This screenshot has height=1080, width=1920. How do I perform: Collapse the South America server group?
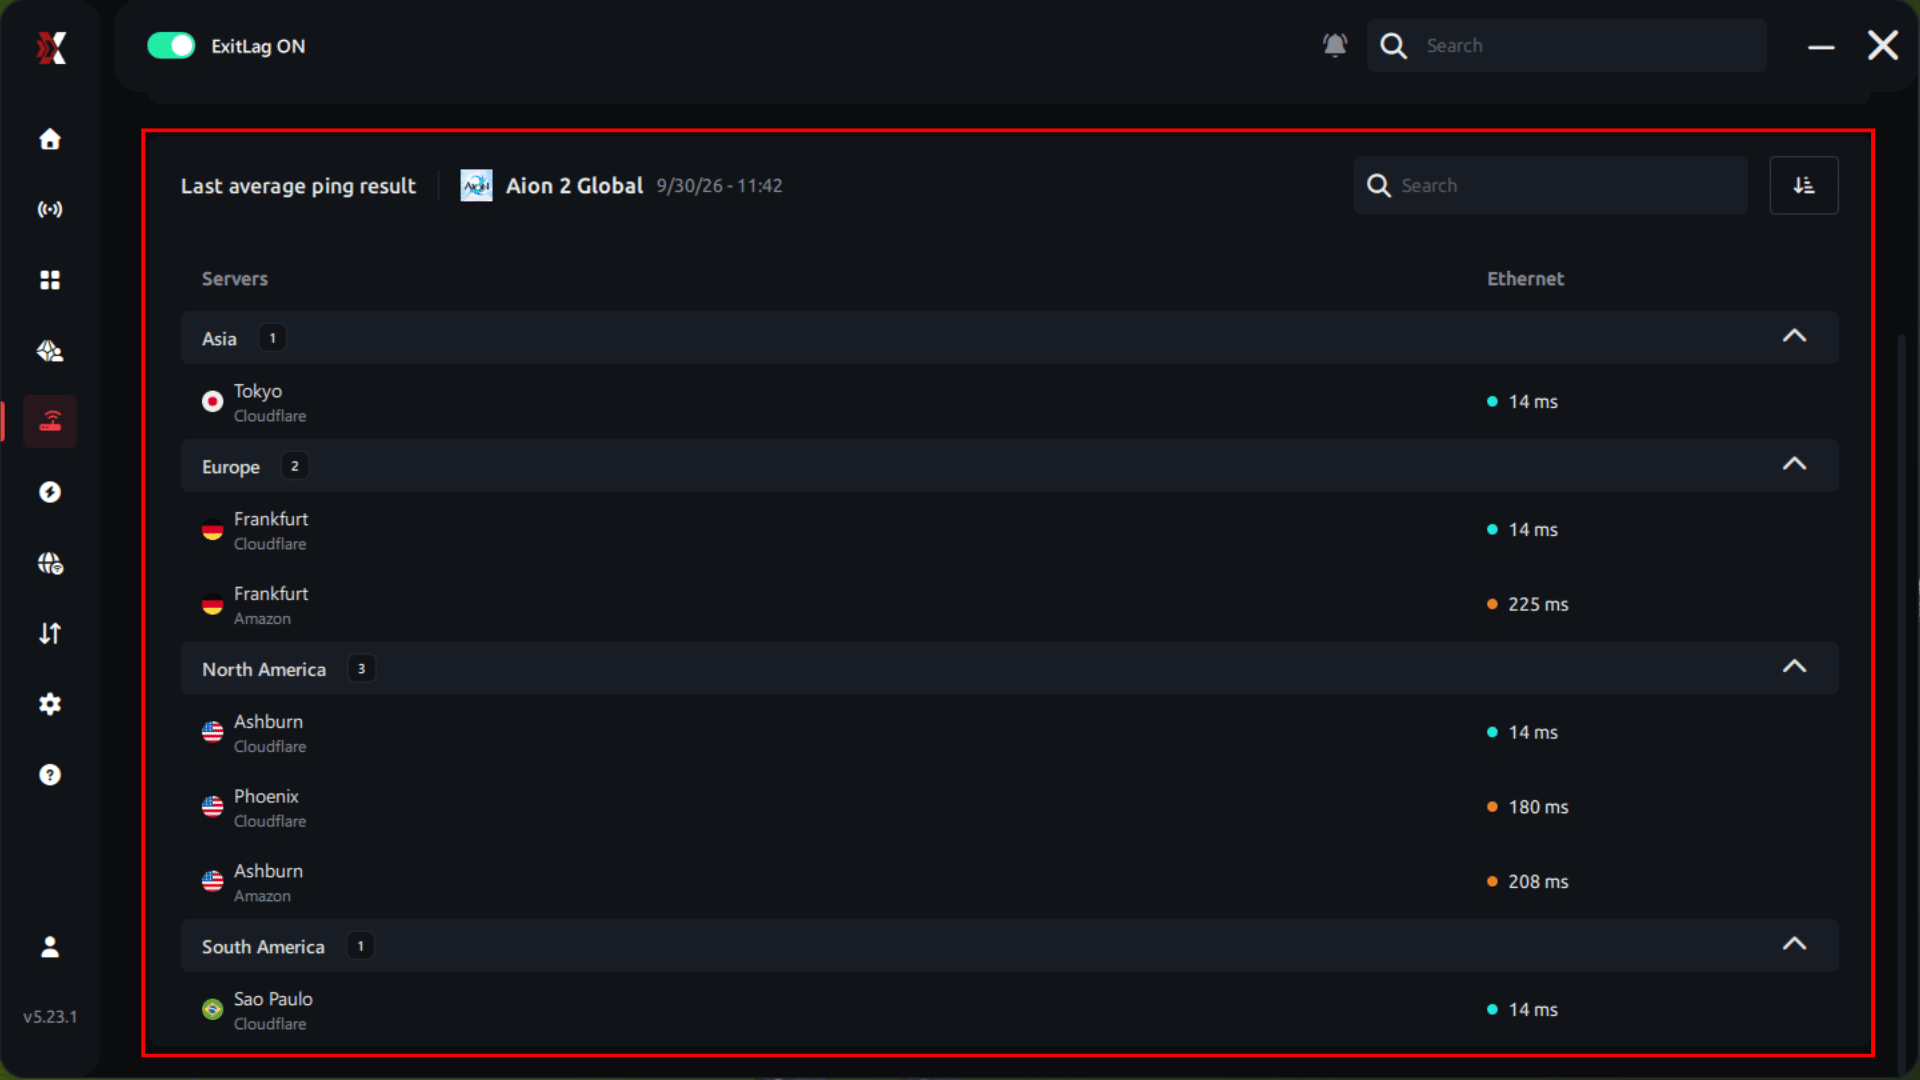1795,945
